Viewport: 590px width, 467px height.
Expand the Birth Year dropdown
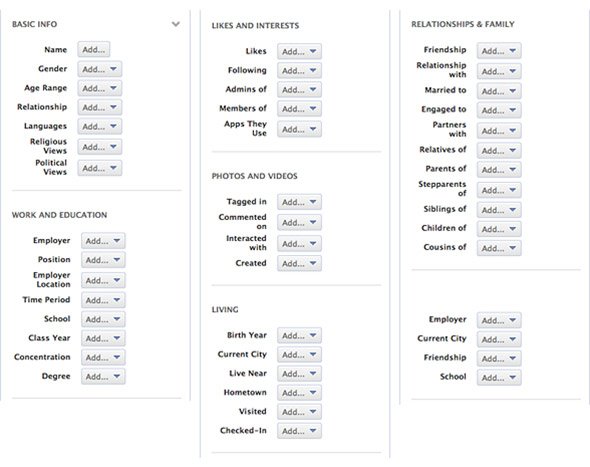coord(299,335)
